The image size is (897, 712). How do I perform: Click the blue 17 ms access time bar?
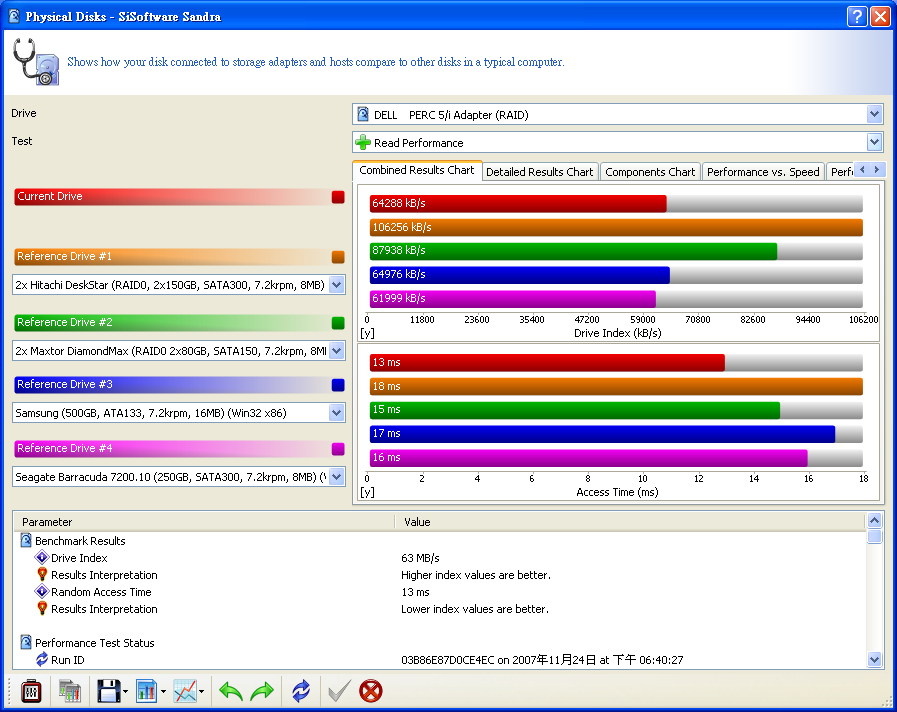(602, 434)
